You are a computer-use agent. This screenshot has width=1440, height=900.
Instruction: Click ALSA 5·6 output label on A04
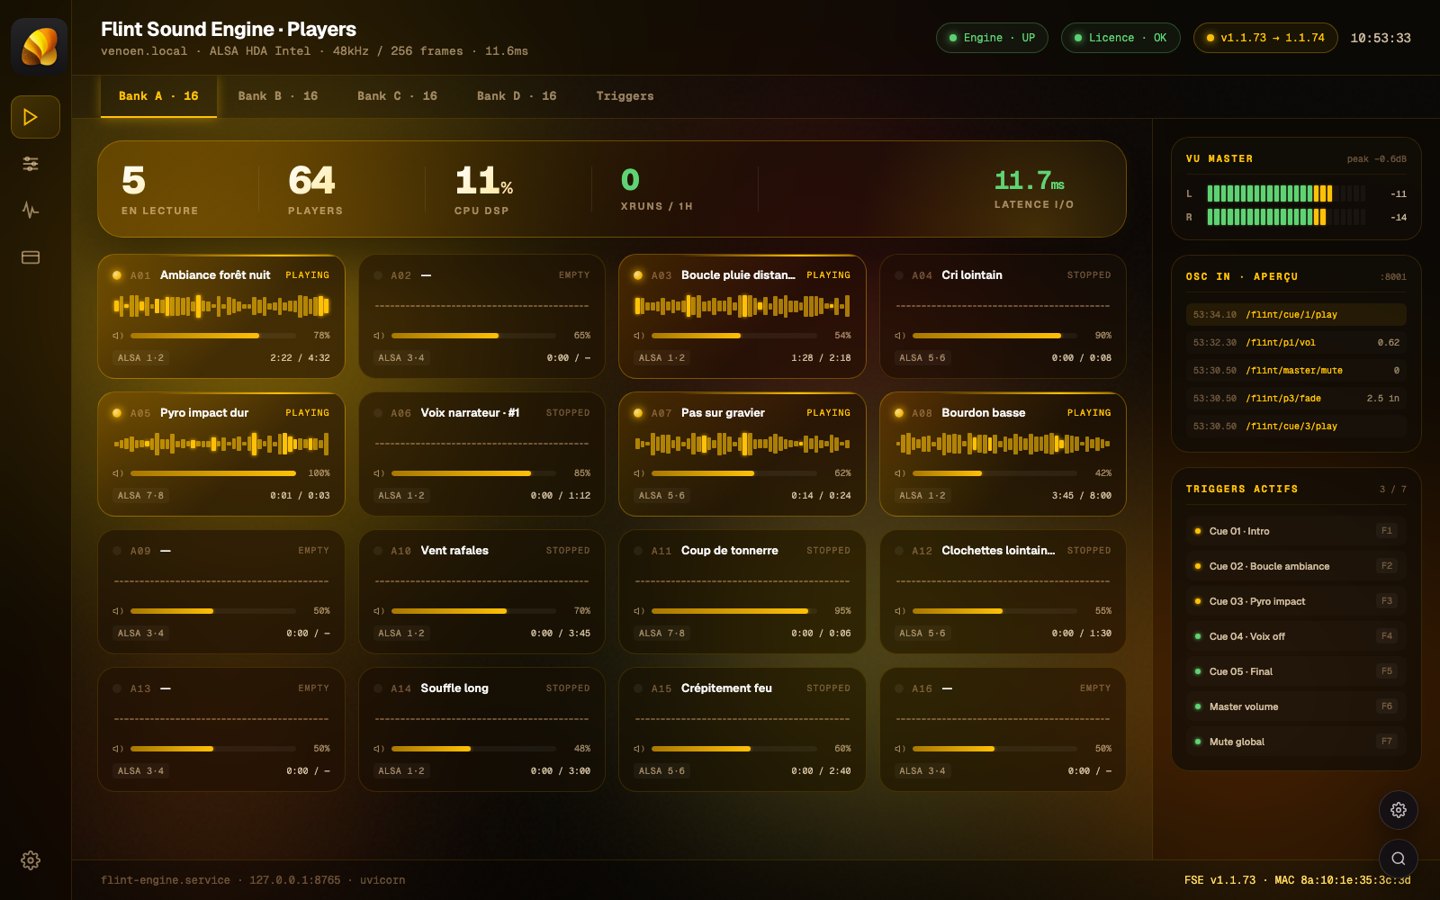point(922,358)
